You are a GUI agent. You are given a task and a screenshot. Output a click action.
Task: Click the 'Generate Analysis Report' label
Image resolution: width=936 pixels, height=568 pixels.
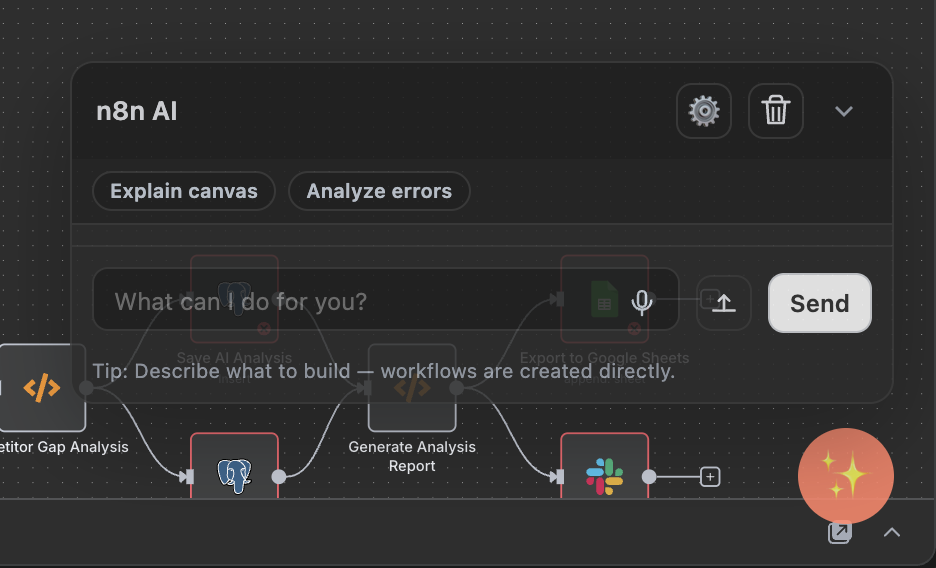click(x=412, y=456)
